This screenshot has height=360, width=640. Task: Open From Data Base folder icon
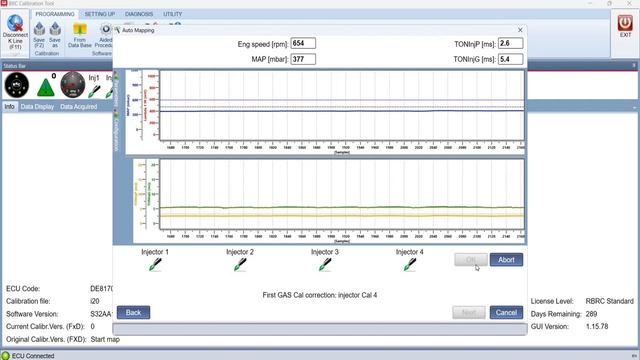pyautogui.click(x=80, y=29)
